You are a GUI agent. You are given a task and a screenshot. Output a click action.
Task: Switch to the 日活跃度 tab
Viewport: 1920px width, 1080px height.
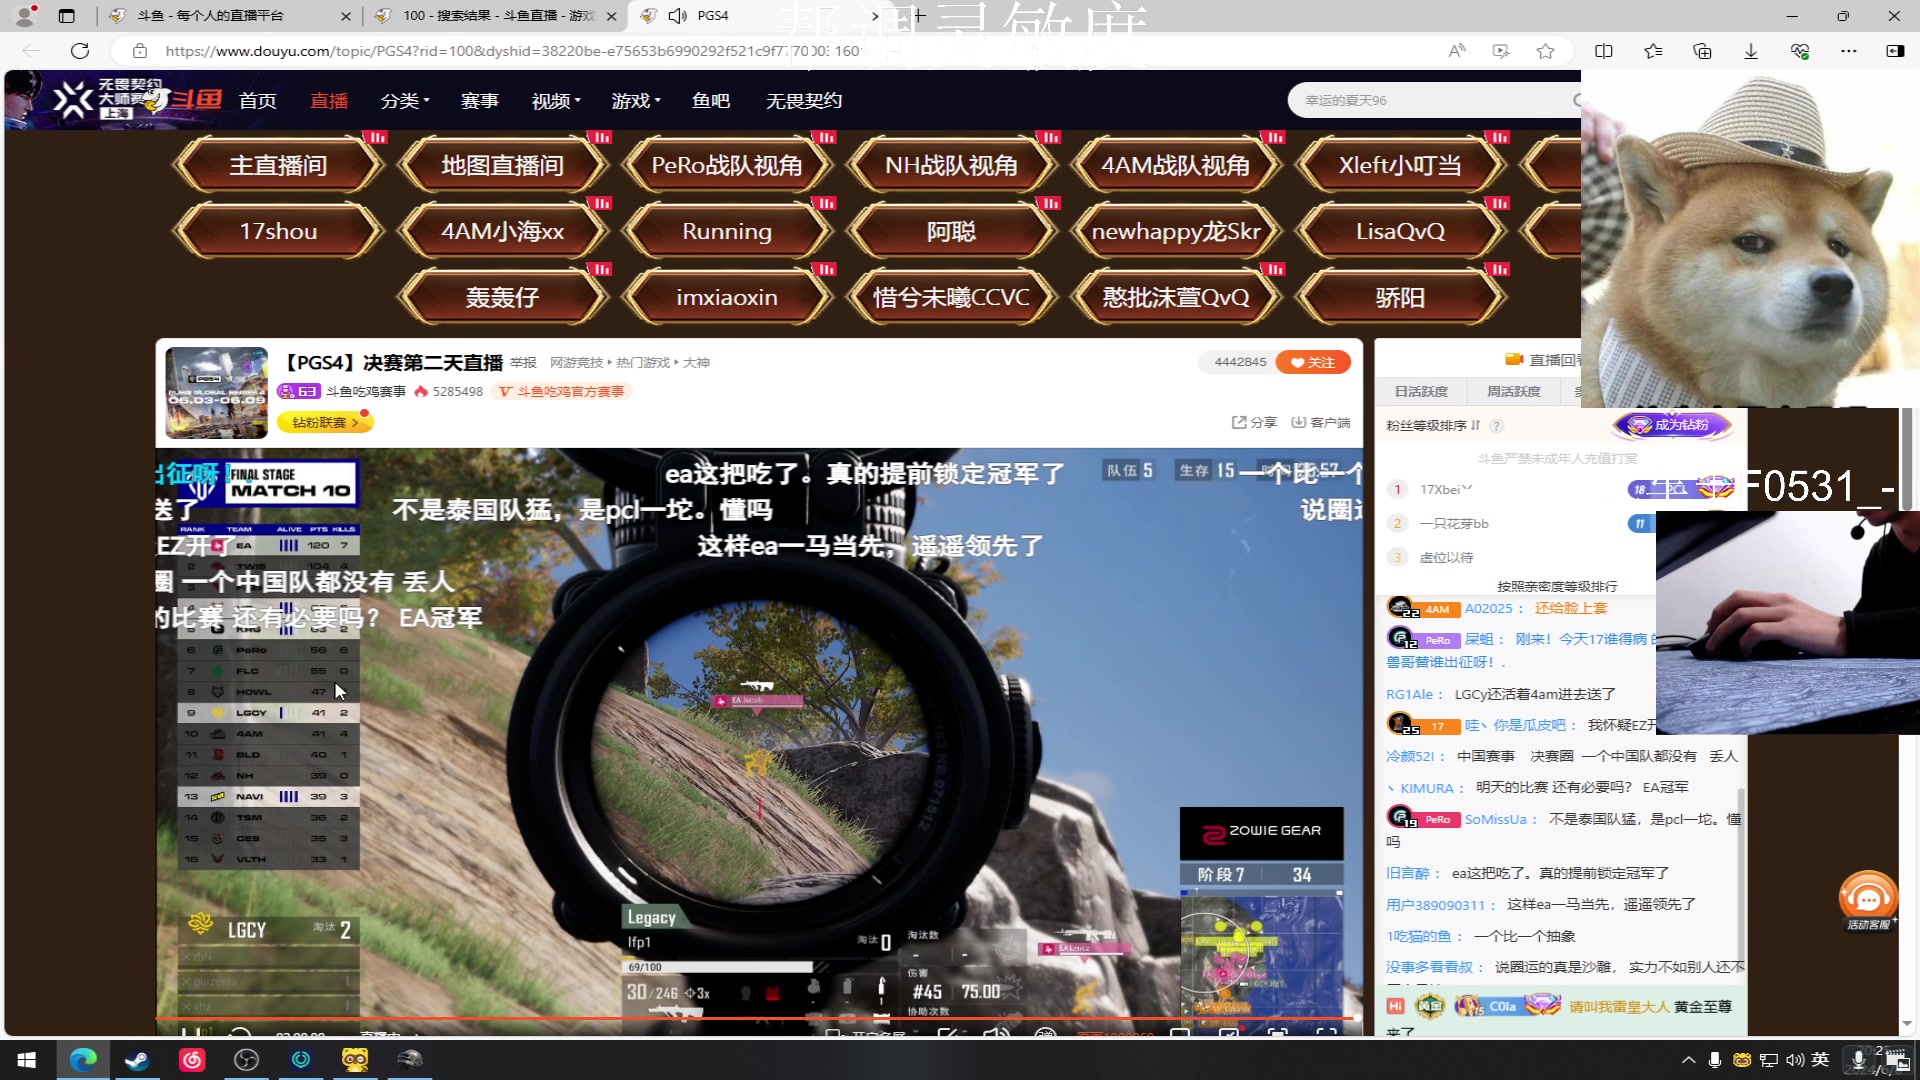(x=1421, y=391)
